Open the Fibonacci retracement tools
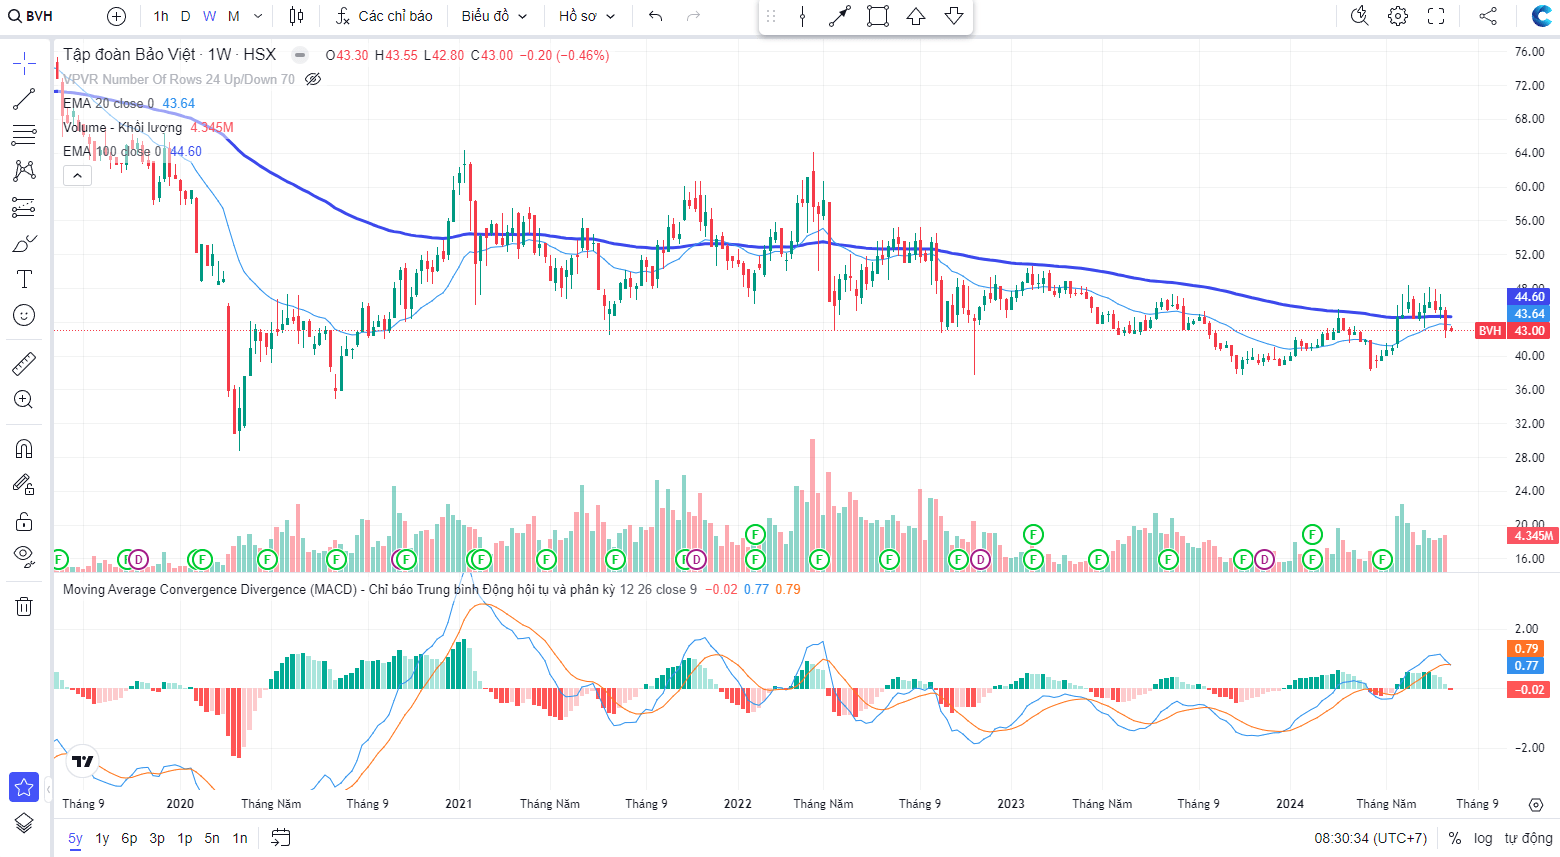The width and height of the screenshot is (1560, 857). point(24,135)
